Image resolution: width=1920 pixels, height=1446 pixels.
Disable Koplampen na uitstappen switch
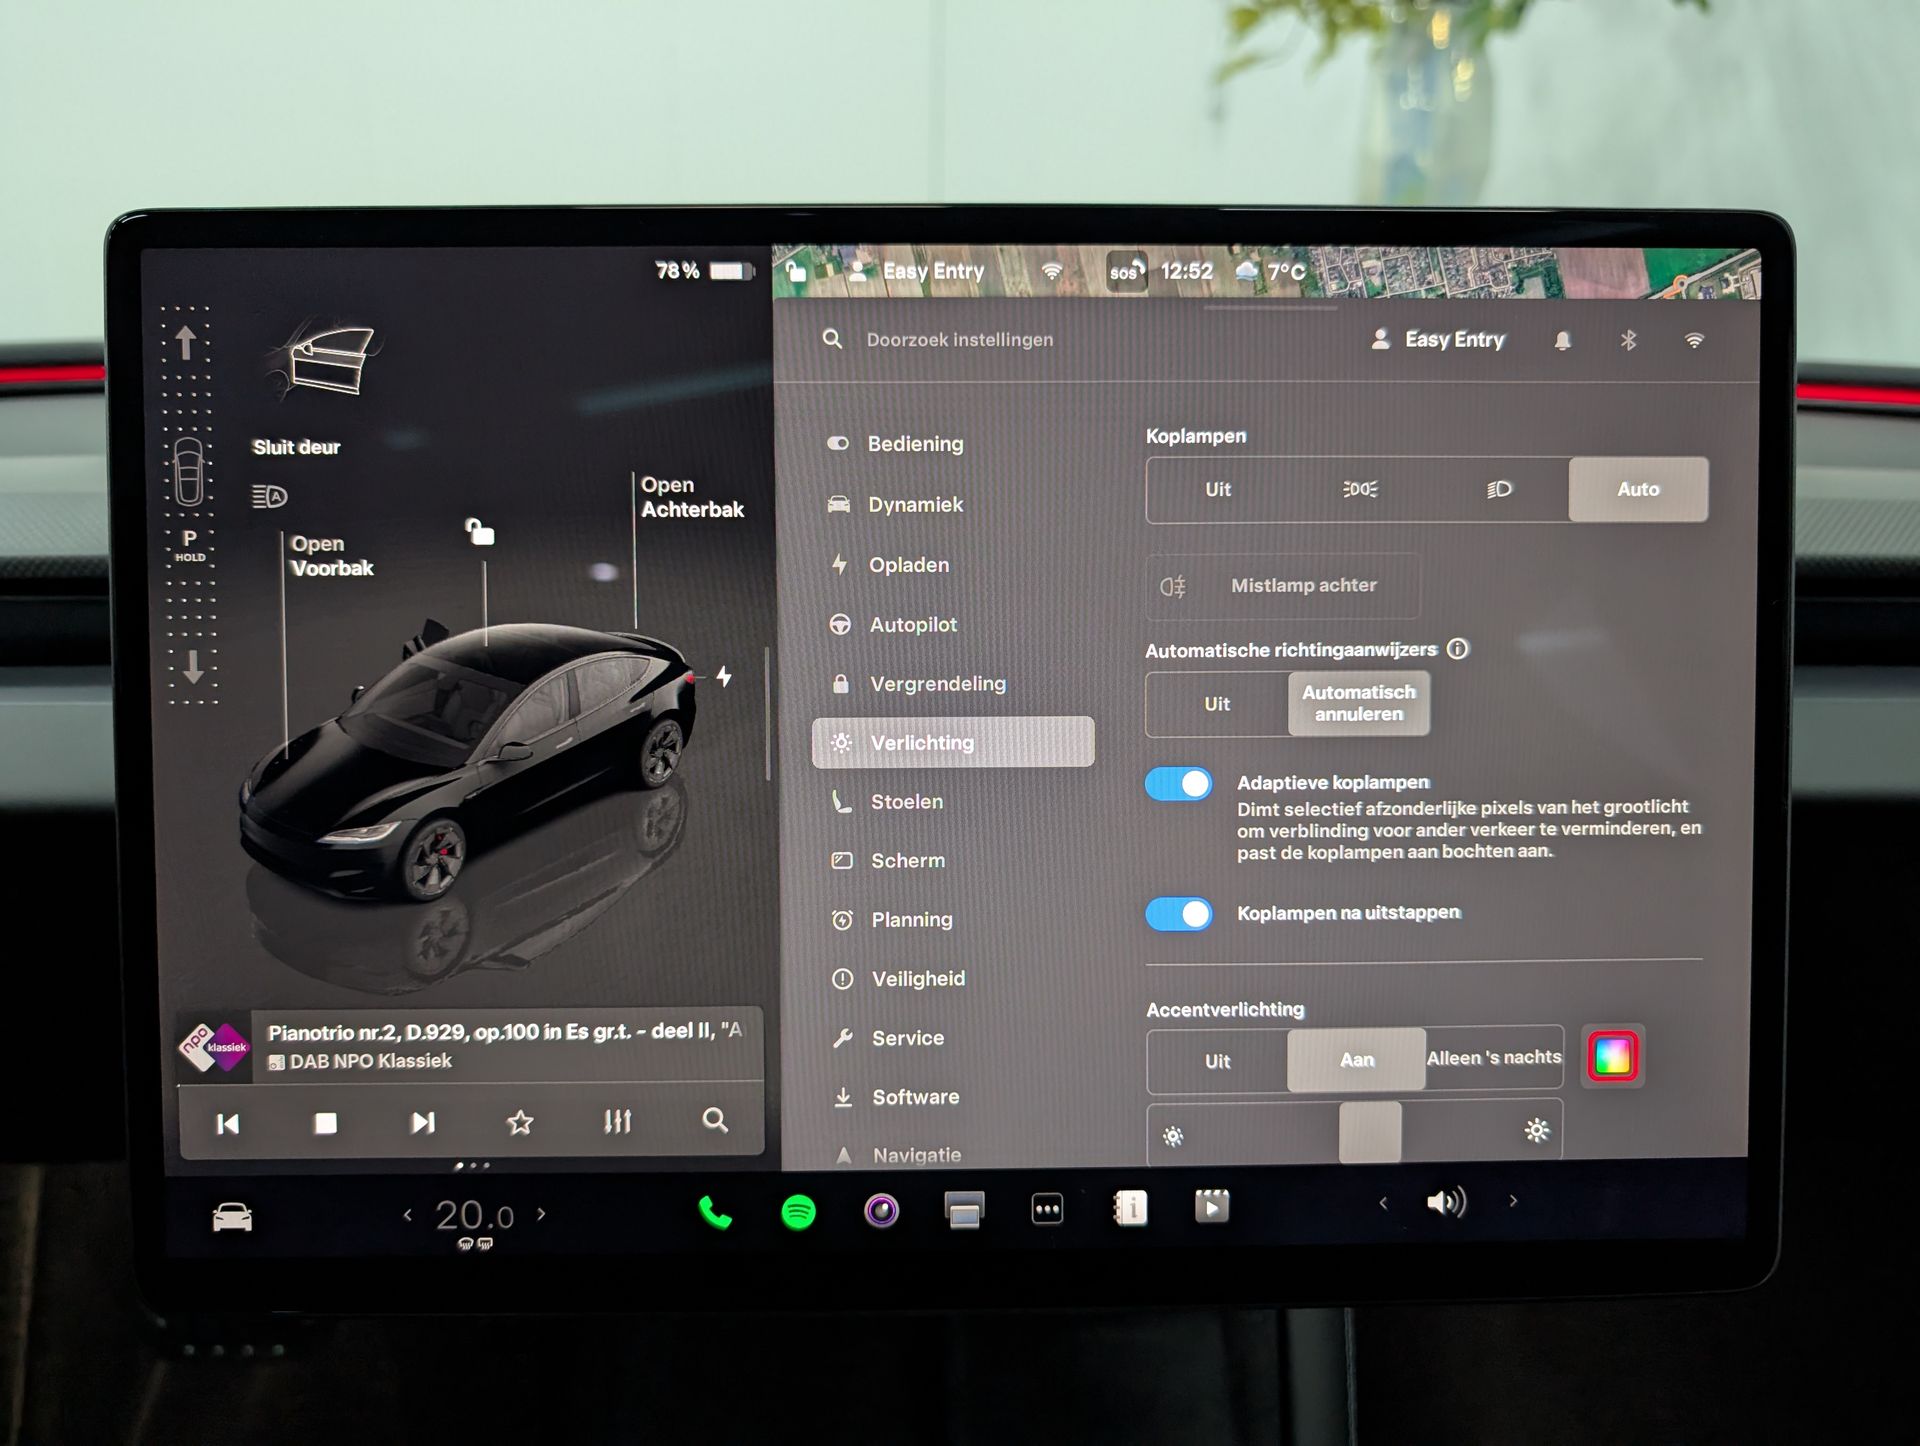1179,914
